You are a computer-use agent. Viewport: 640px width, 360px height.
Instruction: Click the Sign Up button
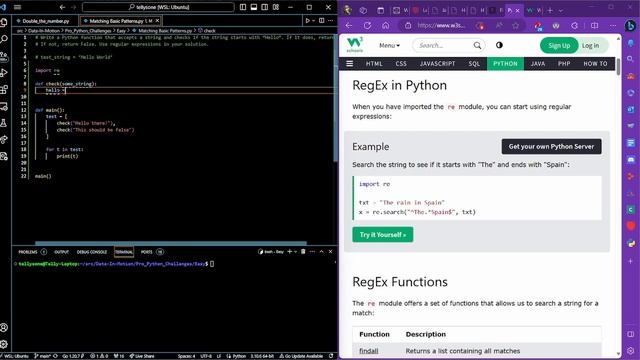pyautogui.click(x=559, y=45)
